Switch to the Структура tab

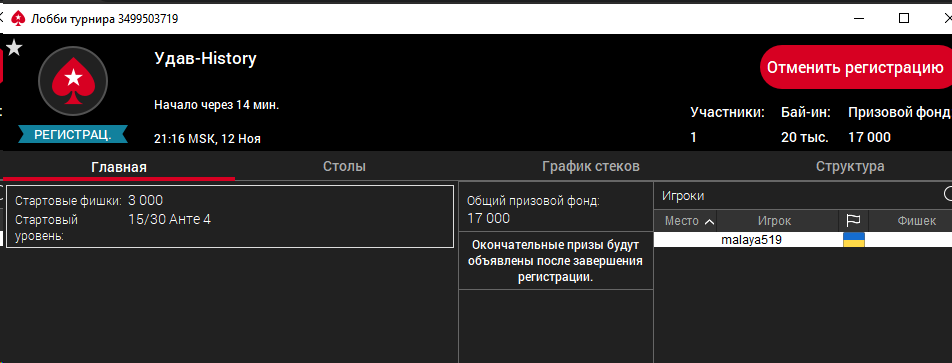[x=850, y=166]
